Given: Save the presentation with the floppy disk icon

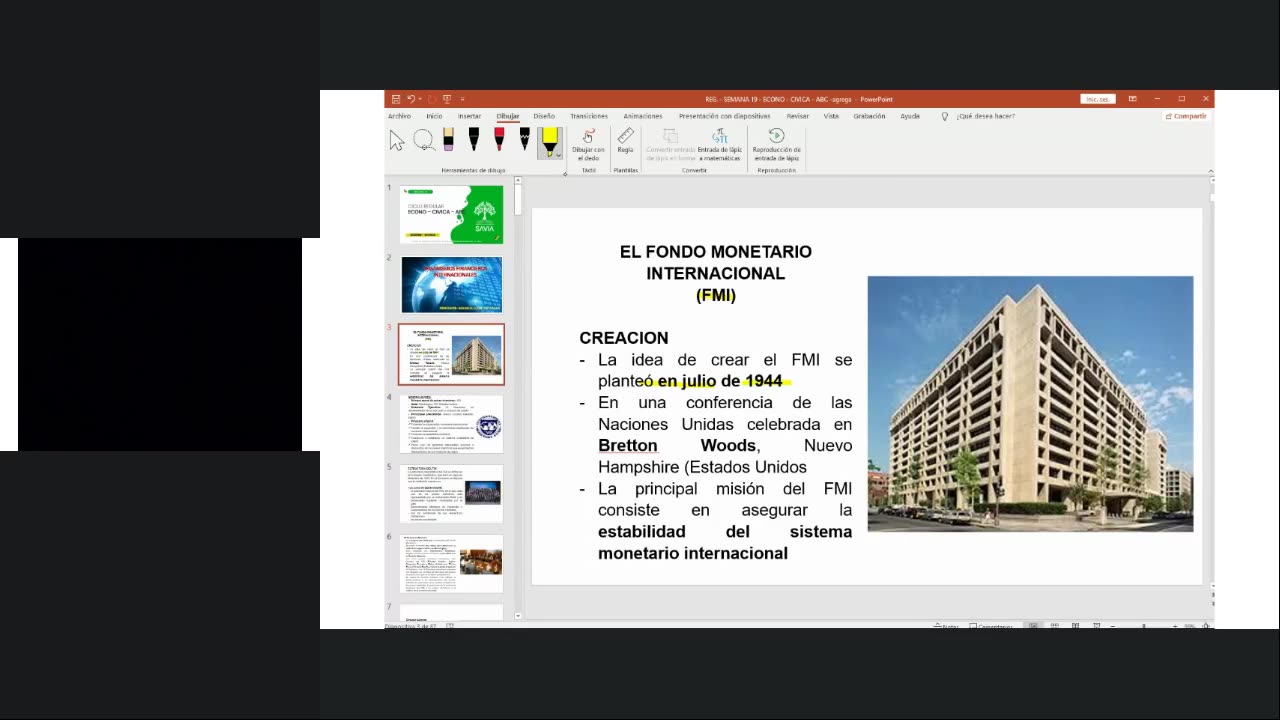Looking at the screenshot, I should click(396, 99).
